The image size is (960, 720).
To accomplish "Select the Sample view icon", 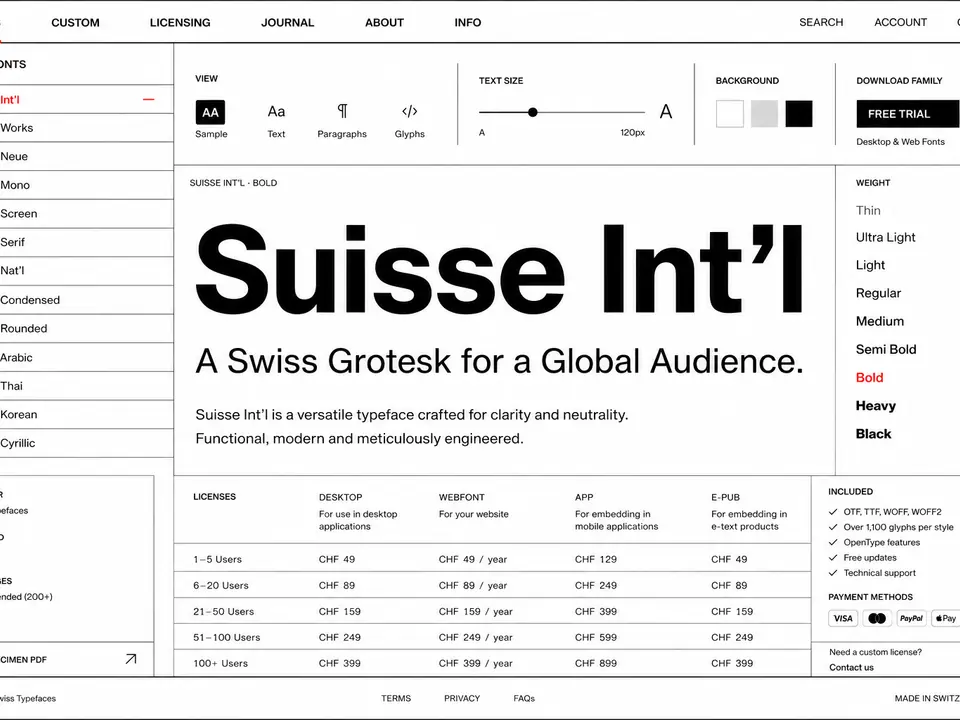I will [210, 113].
